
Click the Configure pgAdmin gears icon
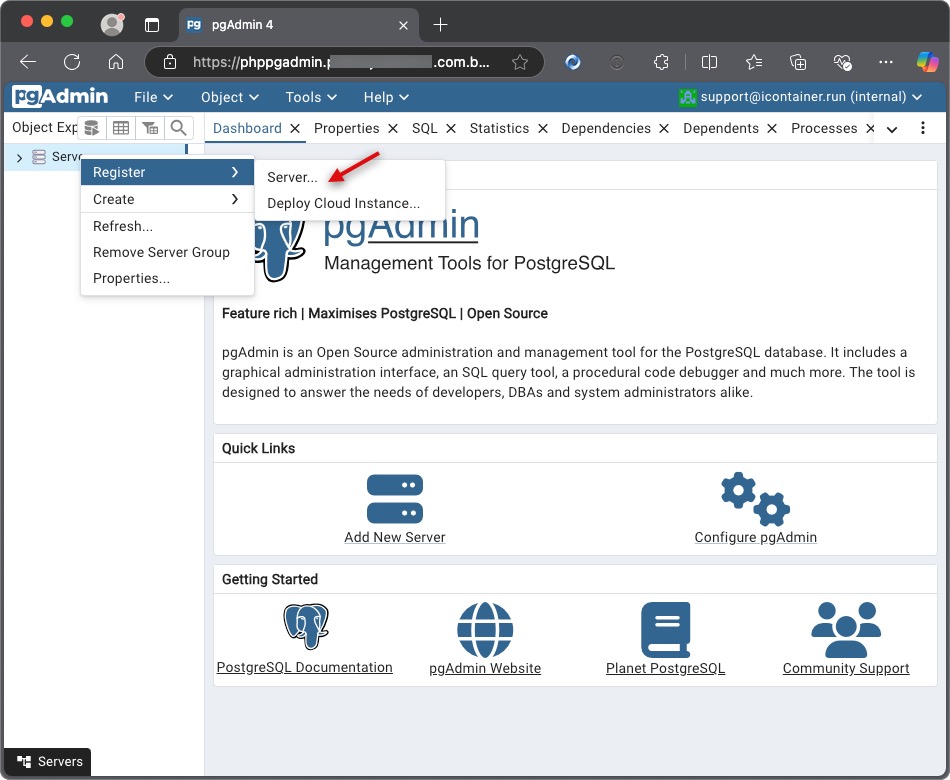click(756, 499)
